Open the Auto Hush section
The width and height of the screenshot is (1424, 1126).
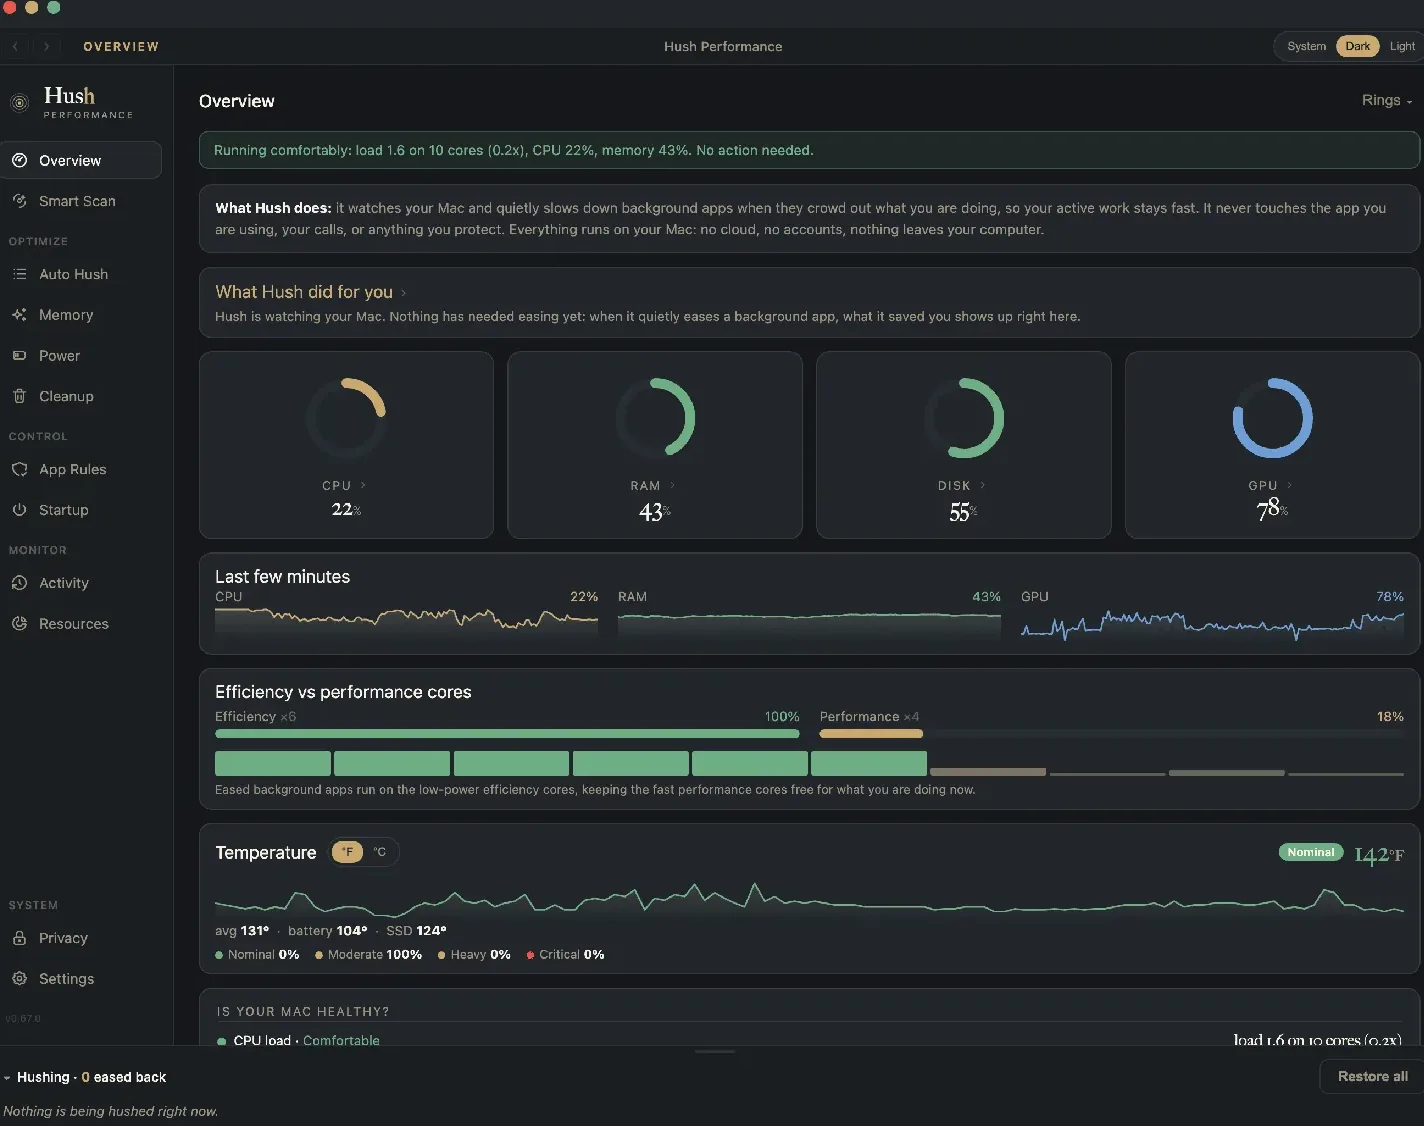pos(81,274)
